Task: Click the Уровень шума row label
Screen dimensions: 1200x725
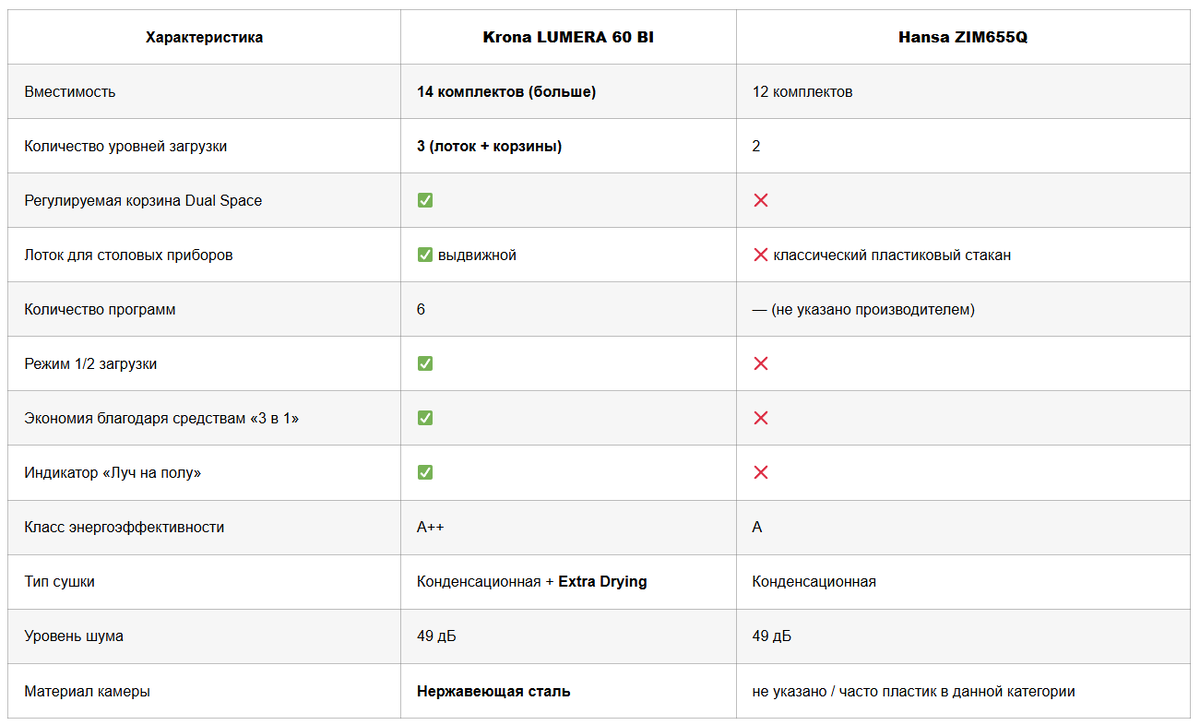Action: click(x=74, y=636)
